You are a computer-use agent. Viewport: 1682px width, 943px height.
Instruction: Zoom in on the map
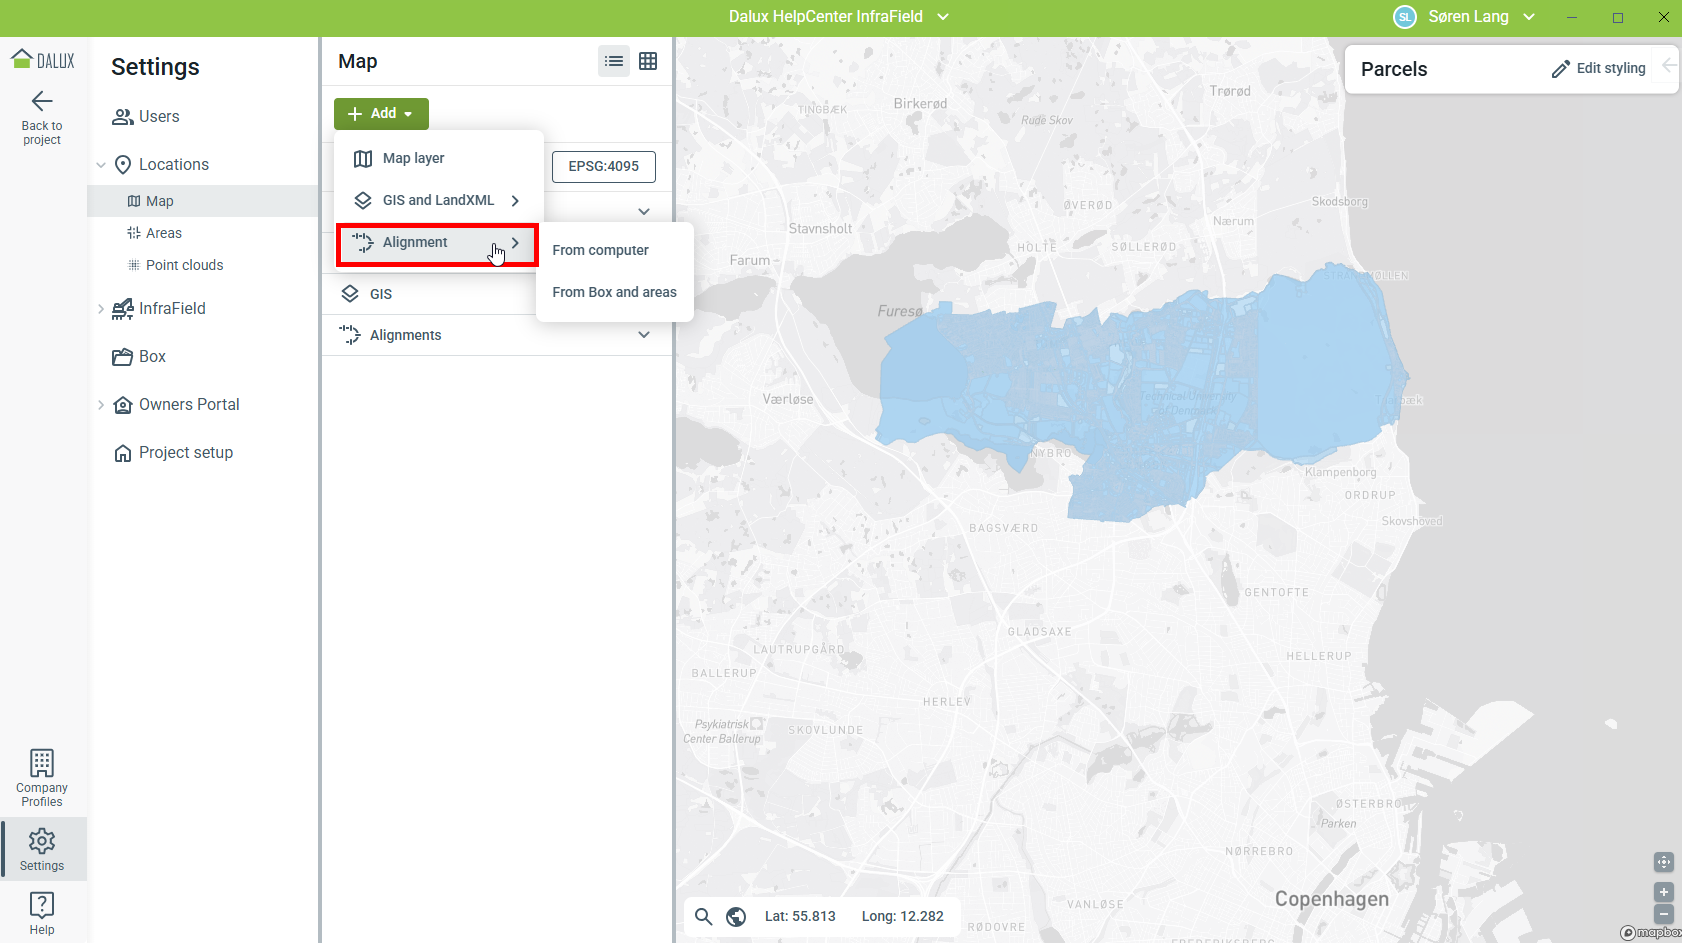pyautogui.click(x=1664, y=892)
